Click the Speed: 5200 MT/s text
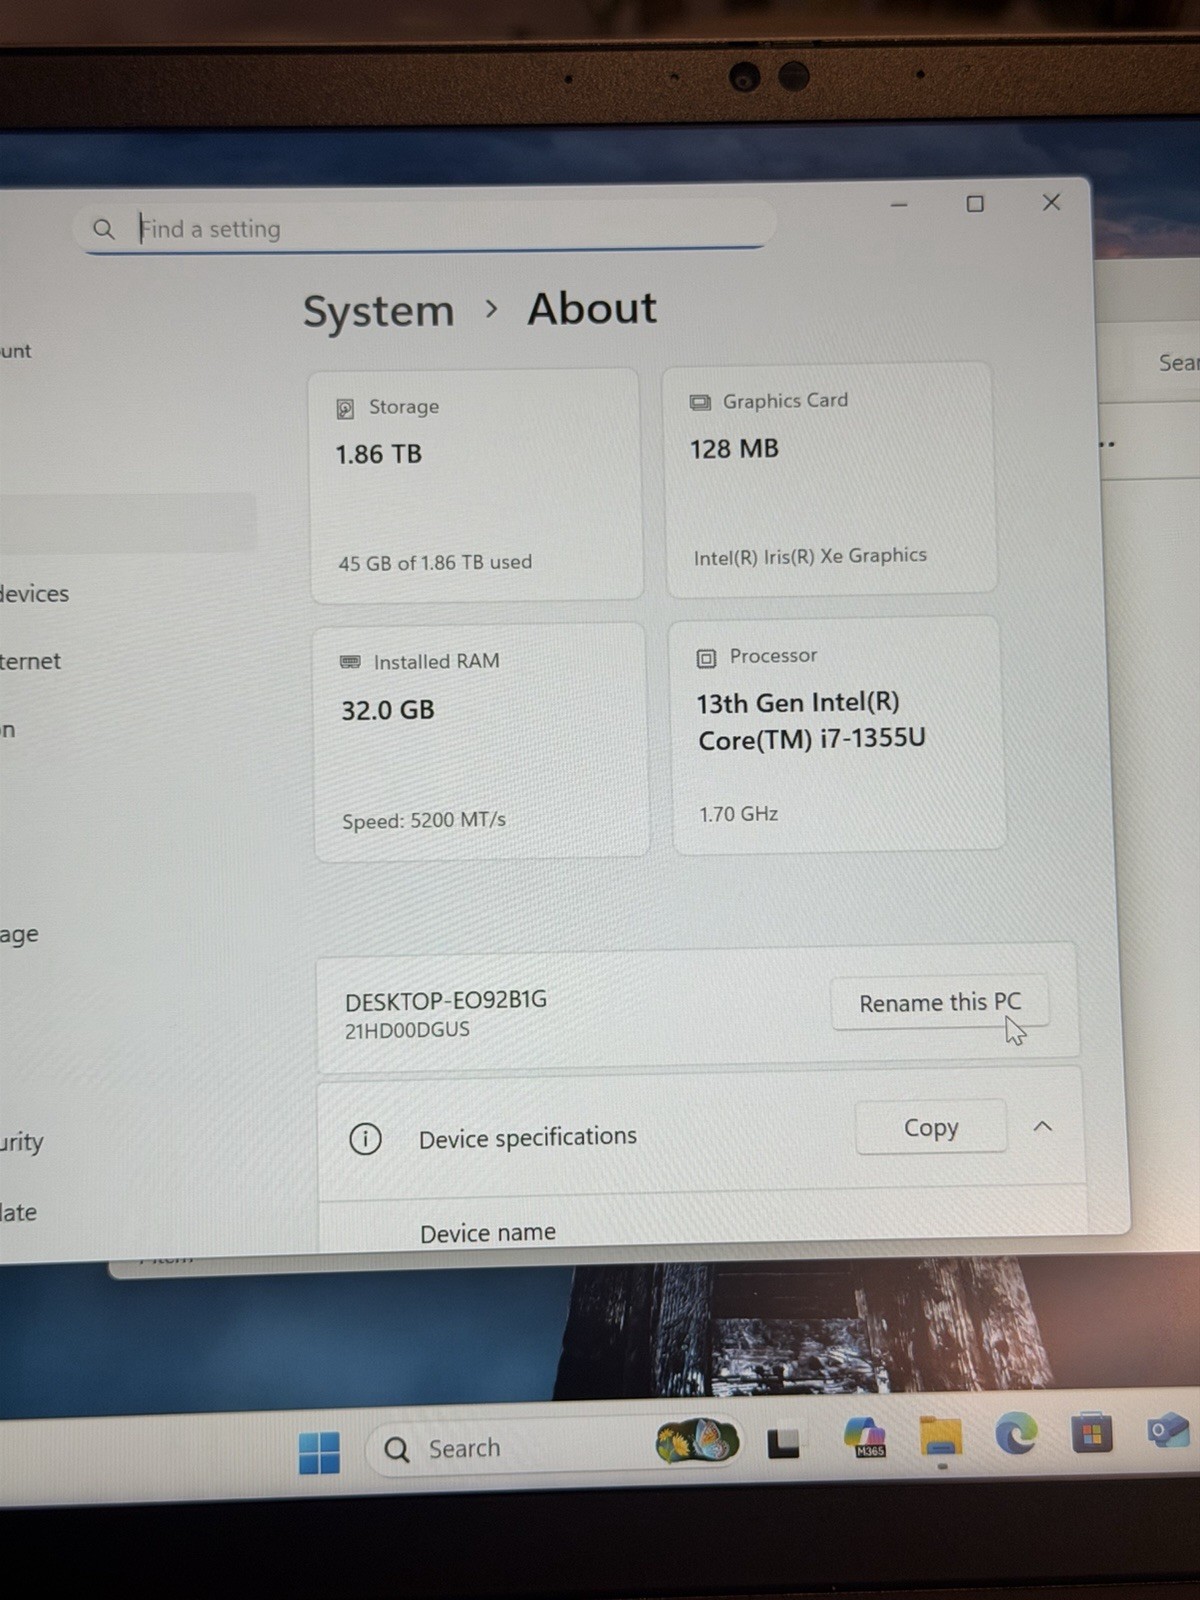Viewport: 1200px width, 1600px height. coord(424,821)
